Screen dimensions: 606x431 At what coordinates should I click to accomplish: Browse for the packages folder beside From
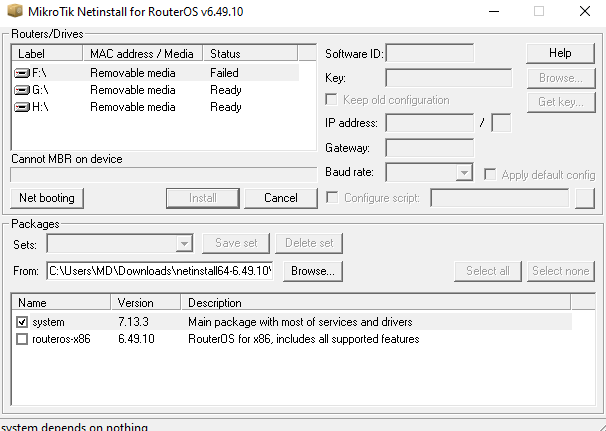(313, 271)
